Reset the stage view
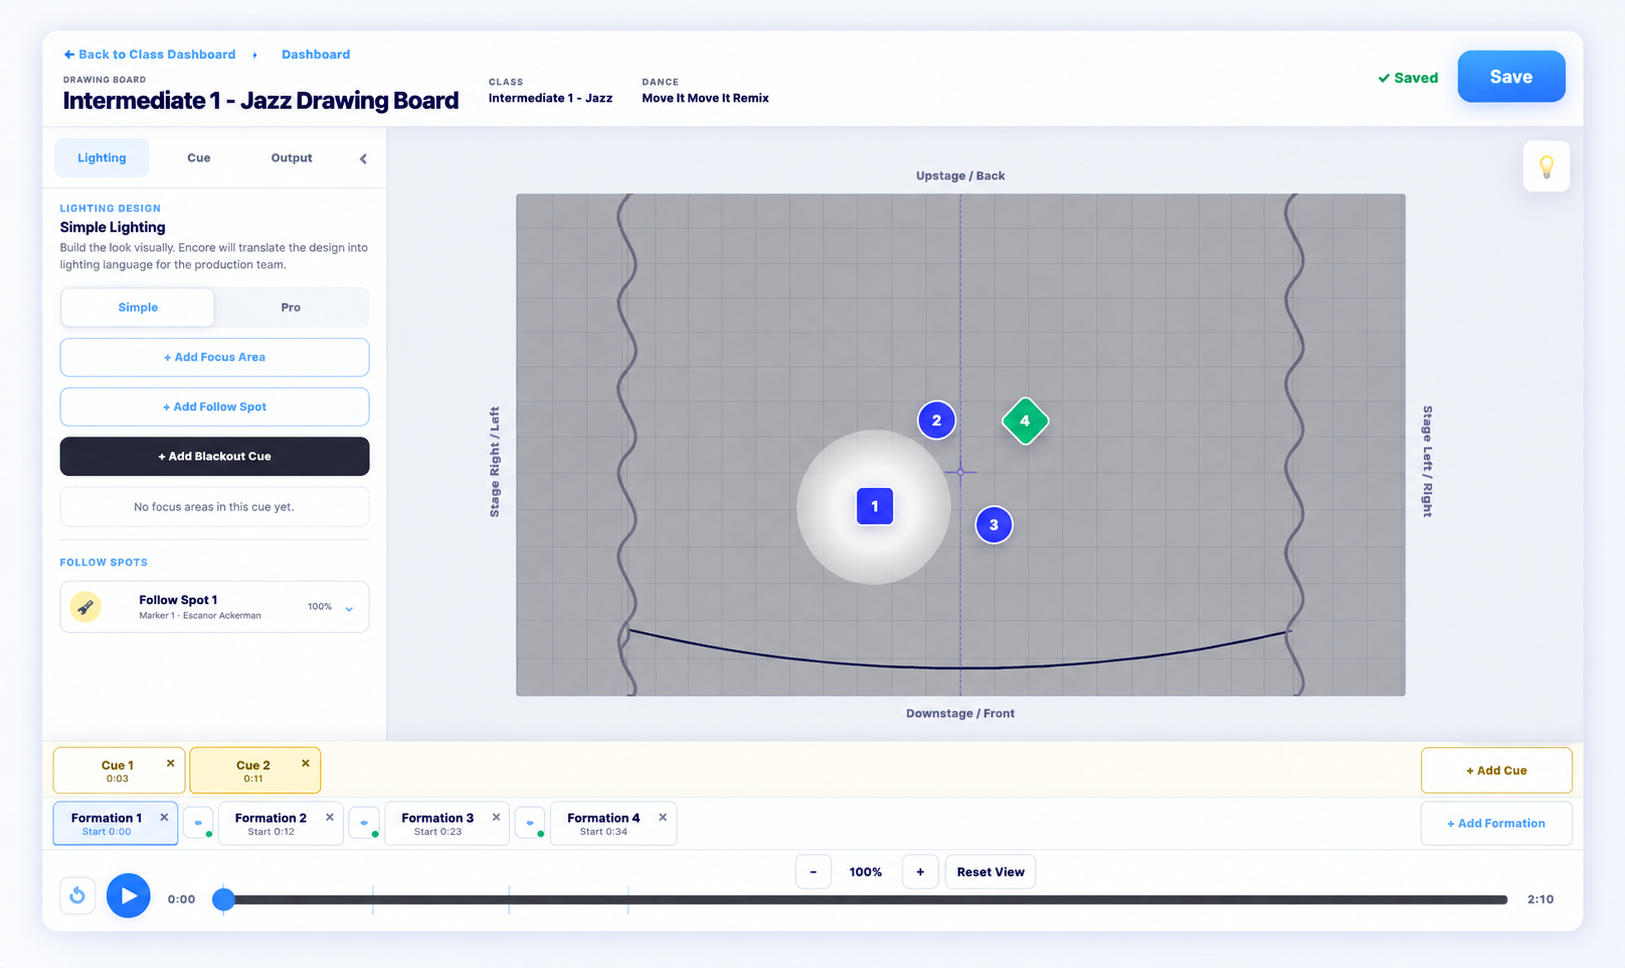 tap(990, 872)
